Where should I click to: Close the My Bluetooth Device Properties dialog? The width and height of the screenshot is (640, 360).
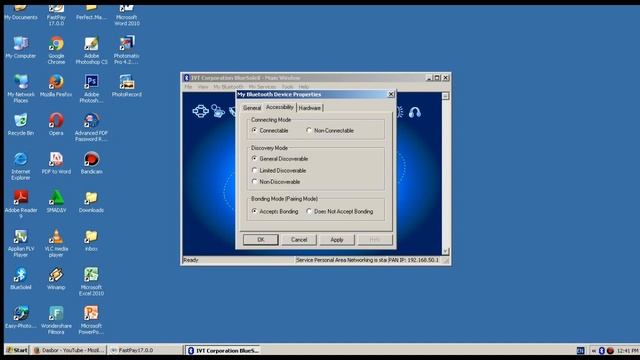click(391, 94)
